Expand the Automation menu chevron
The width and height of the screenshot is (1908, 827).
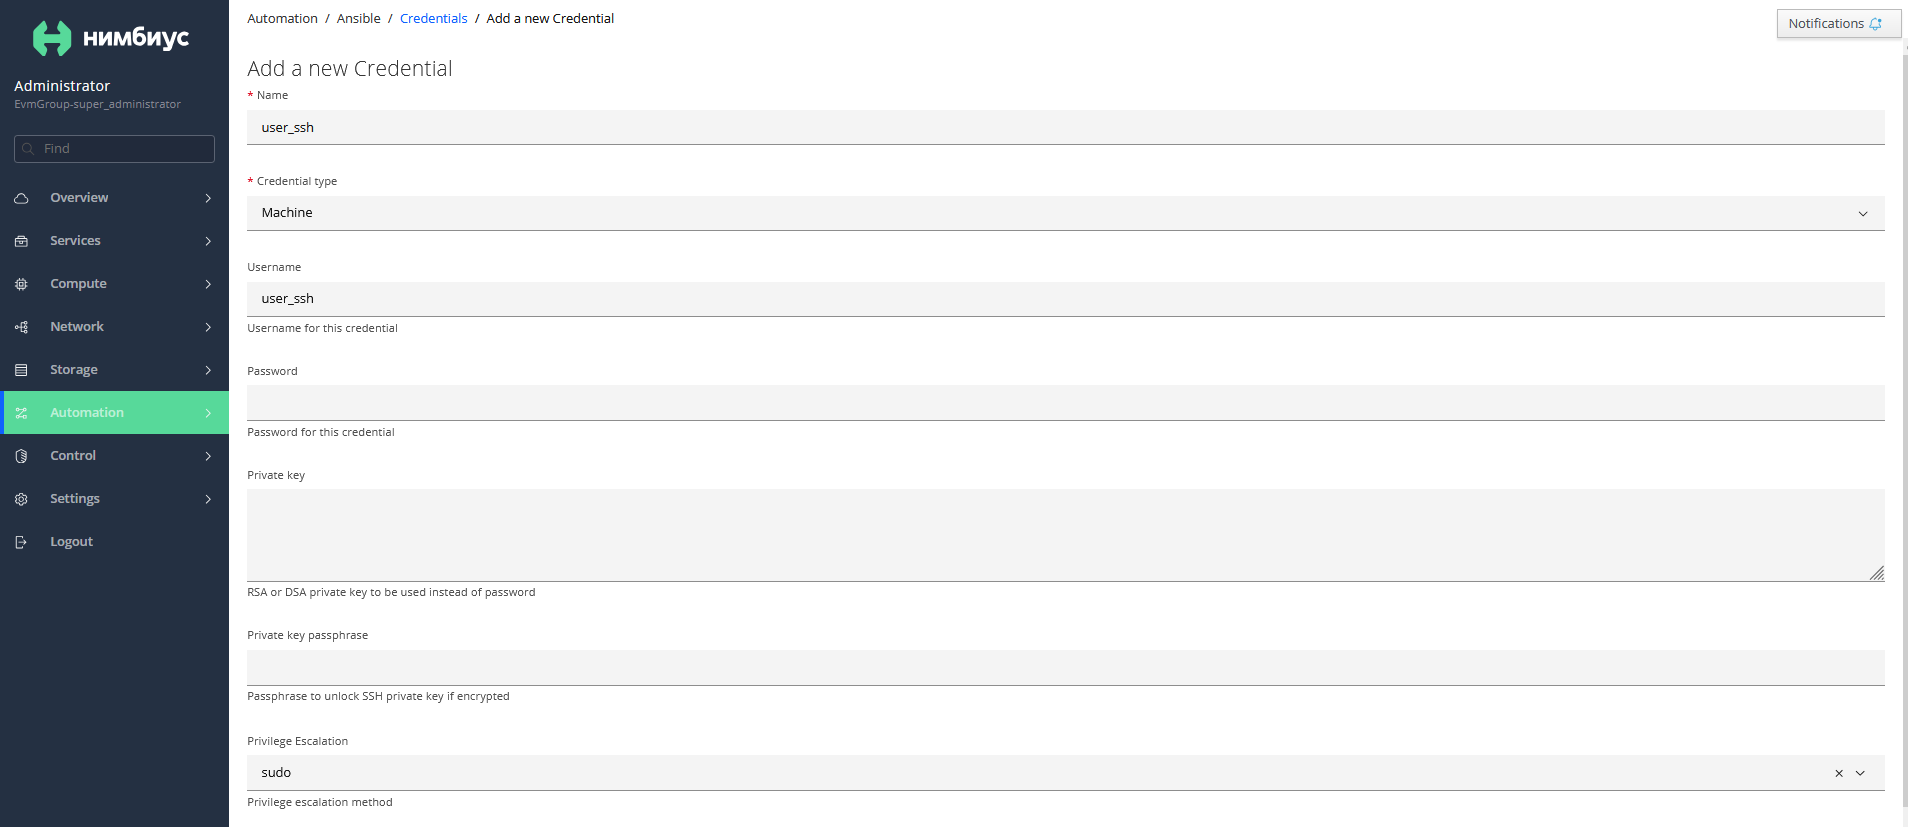coord(208,413)
